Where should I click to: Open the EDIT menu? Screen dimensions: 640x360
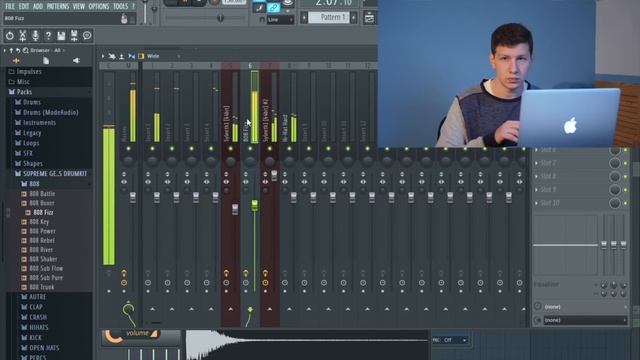(x=24, y=6)
